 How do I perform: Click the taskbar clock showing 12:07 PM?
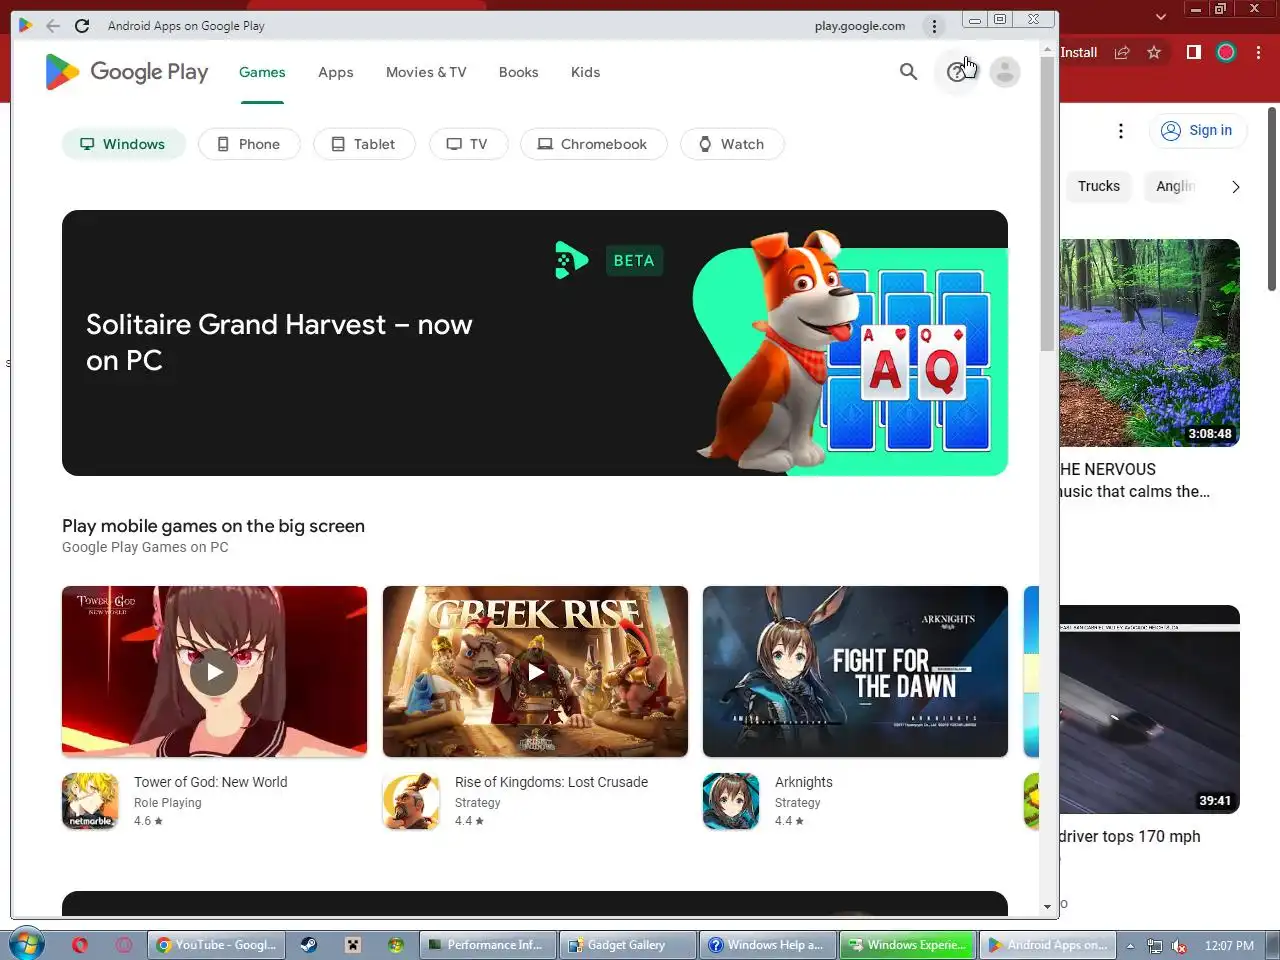1229,945
